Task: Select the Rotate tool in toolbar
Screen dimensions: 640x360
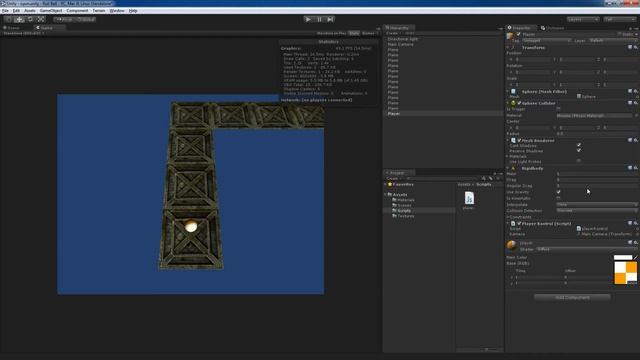Action: coord(30,19)
